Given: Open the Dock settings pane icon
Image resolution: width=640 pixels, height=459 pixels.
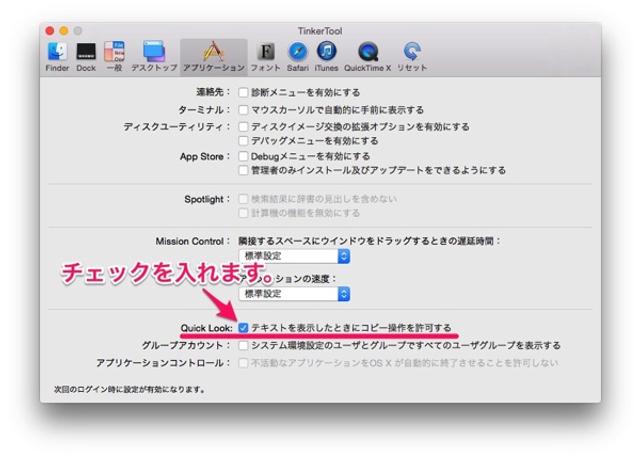Looking at the screenshot, I should click(87, 52).
